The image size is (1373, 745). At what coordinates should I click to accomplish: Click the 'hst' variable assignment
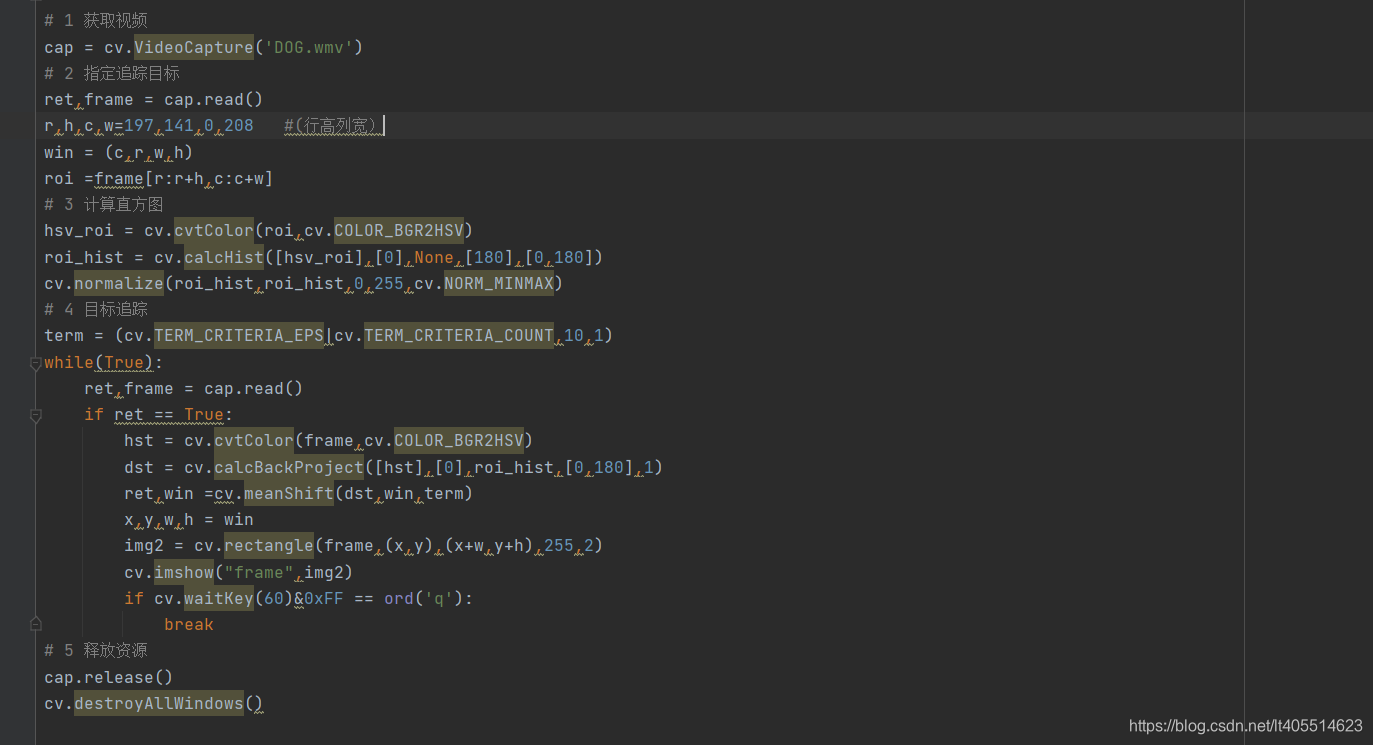pos(139,440)
